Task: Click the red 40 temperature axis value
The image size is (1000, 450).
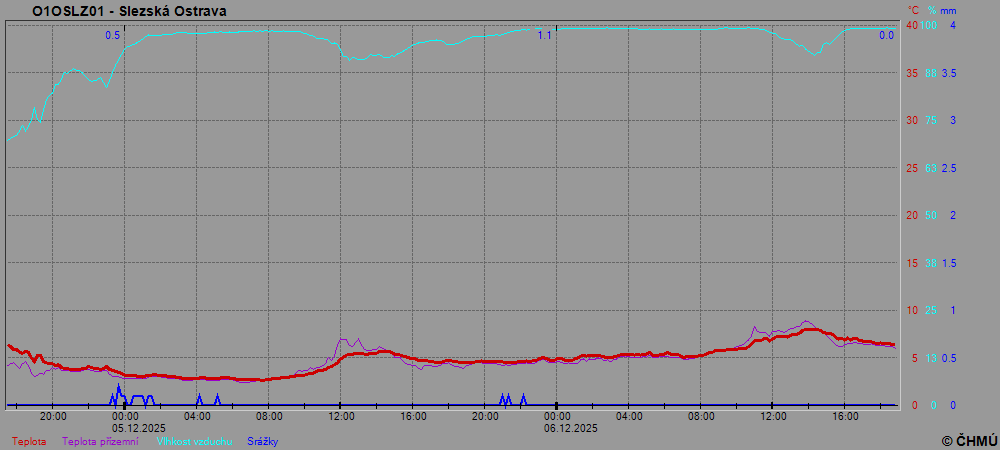Action: (911, 25)
